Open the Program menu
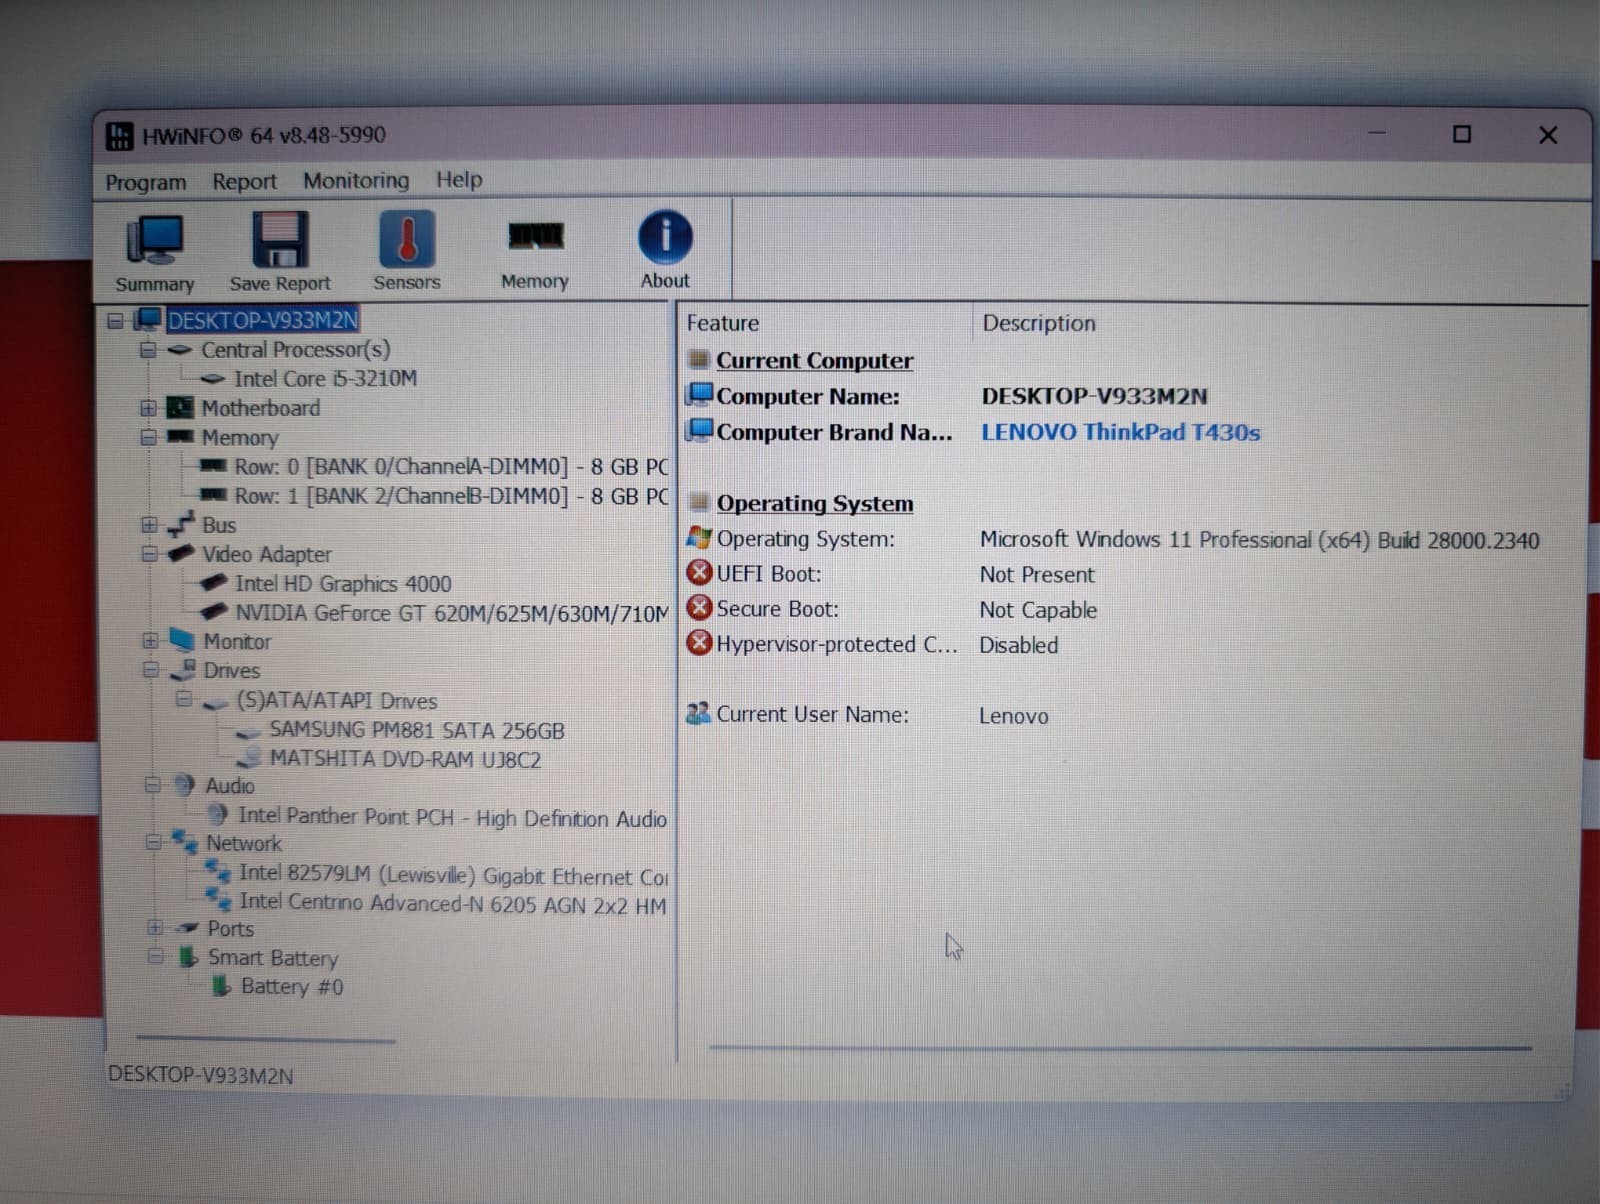This screenshot has width=1600, height=1204. [x=146, y=183]
